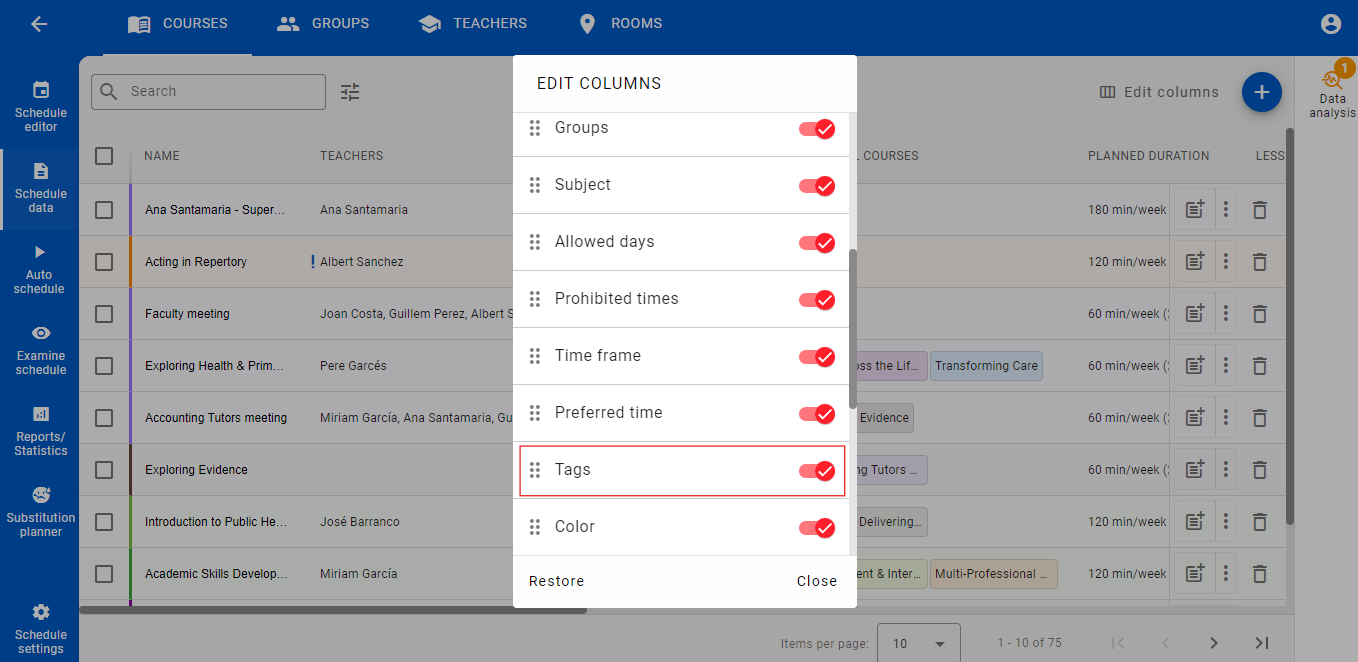Open Reports/Statistics in sidebar
Screen dimensions: 1358x662
pyautogui.click(x=40, y=431)
